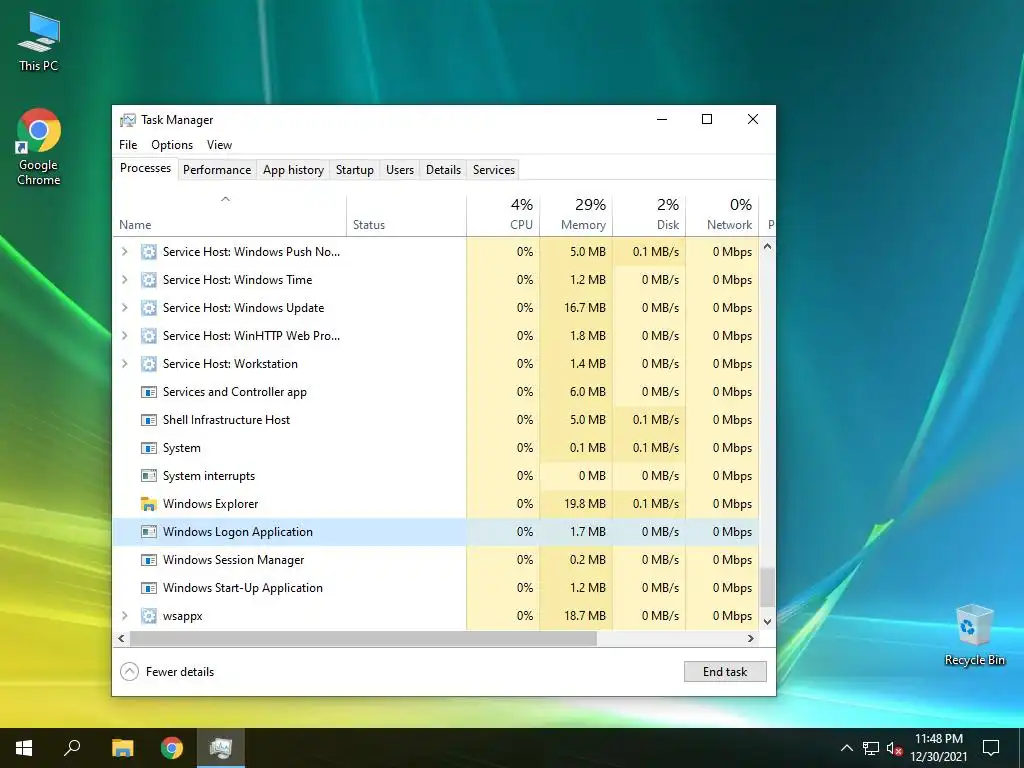
Task: Expand Service Host: Workstation row
Action: [x=125, y=364]
